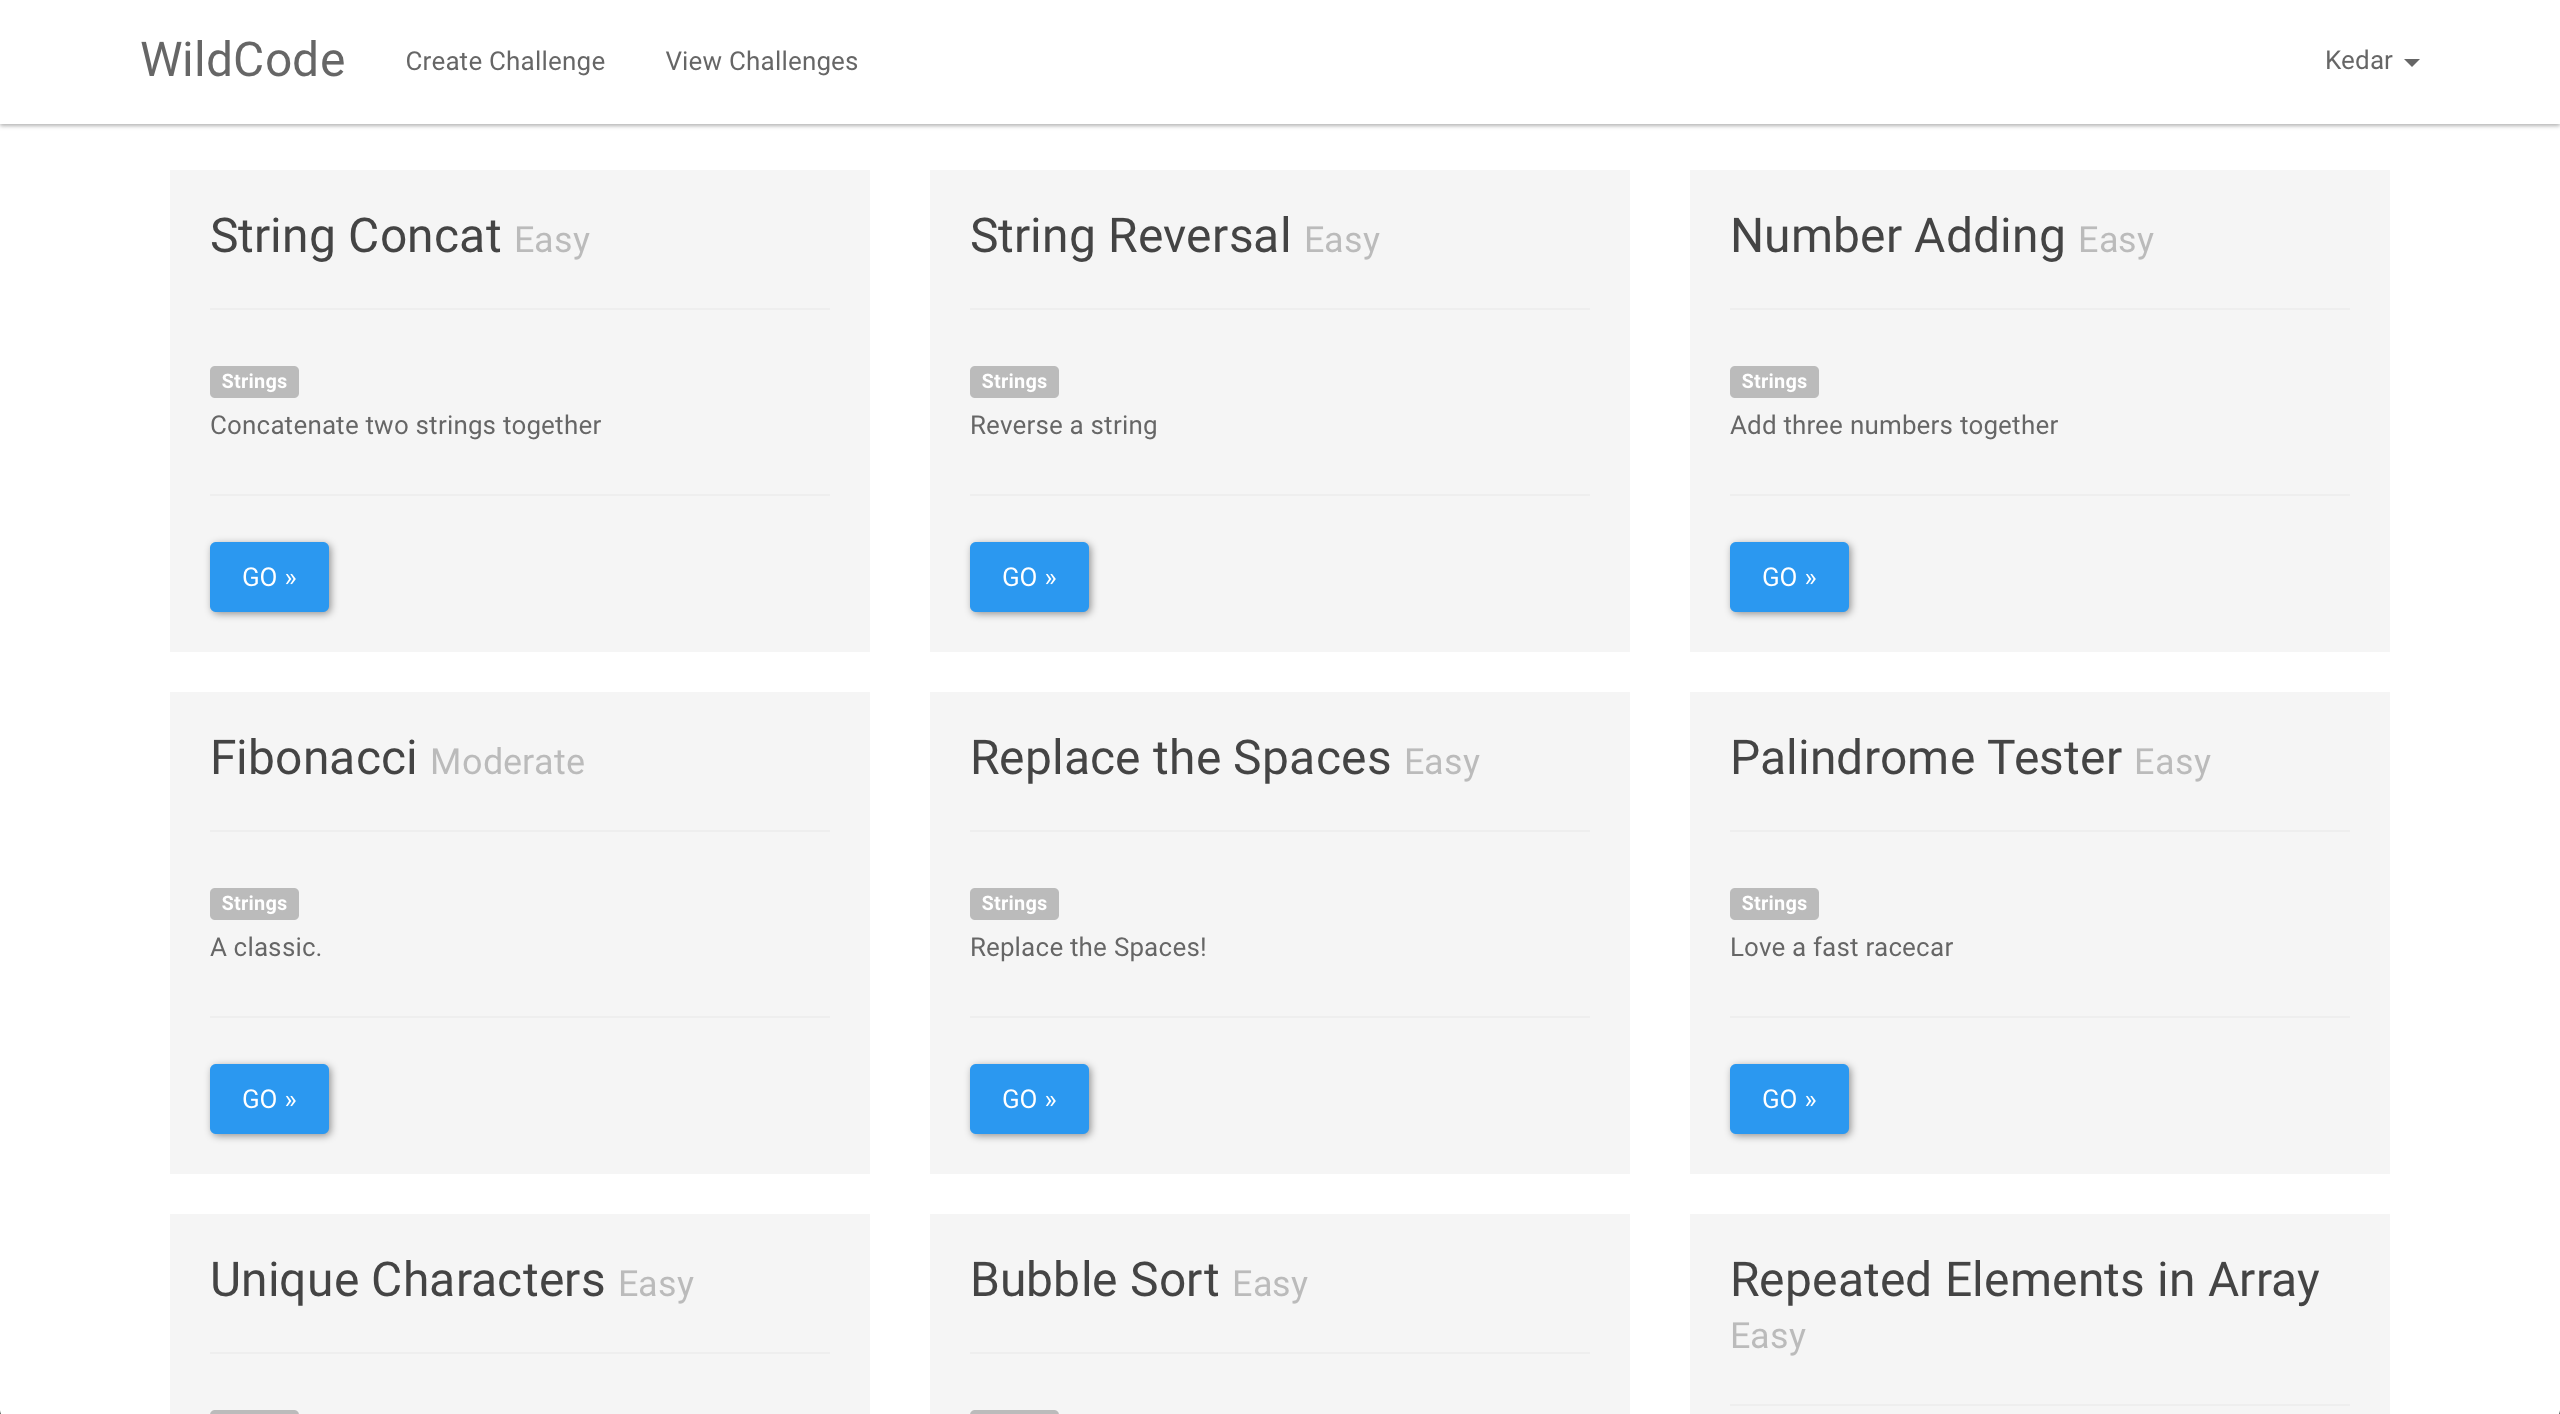
Task: Click Strings tag on Fibonacci card
Action: coord(254,903)
